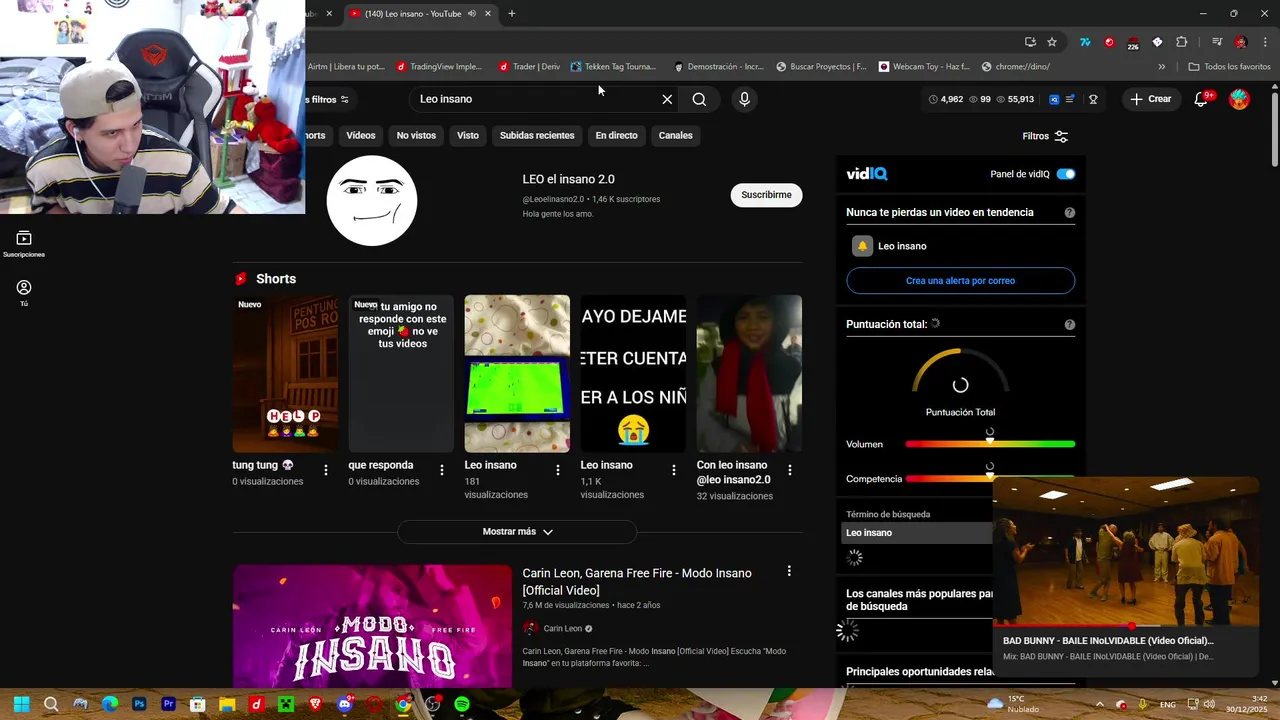Image resolution: width=1280 pixels, height=720 pixels.
Task: Open the Webcam Toy bookmark
Action: point(924,67)
